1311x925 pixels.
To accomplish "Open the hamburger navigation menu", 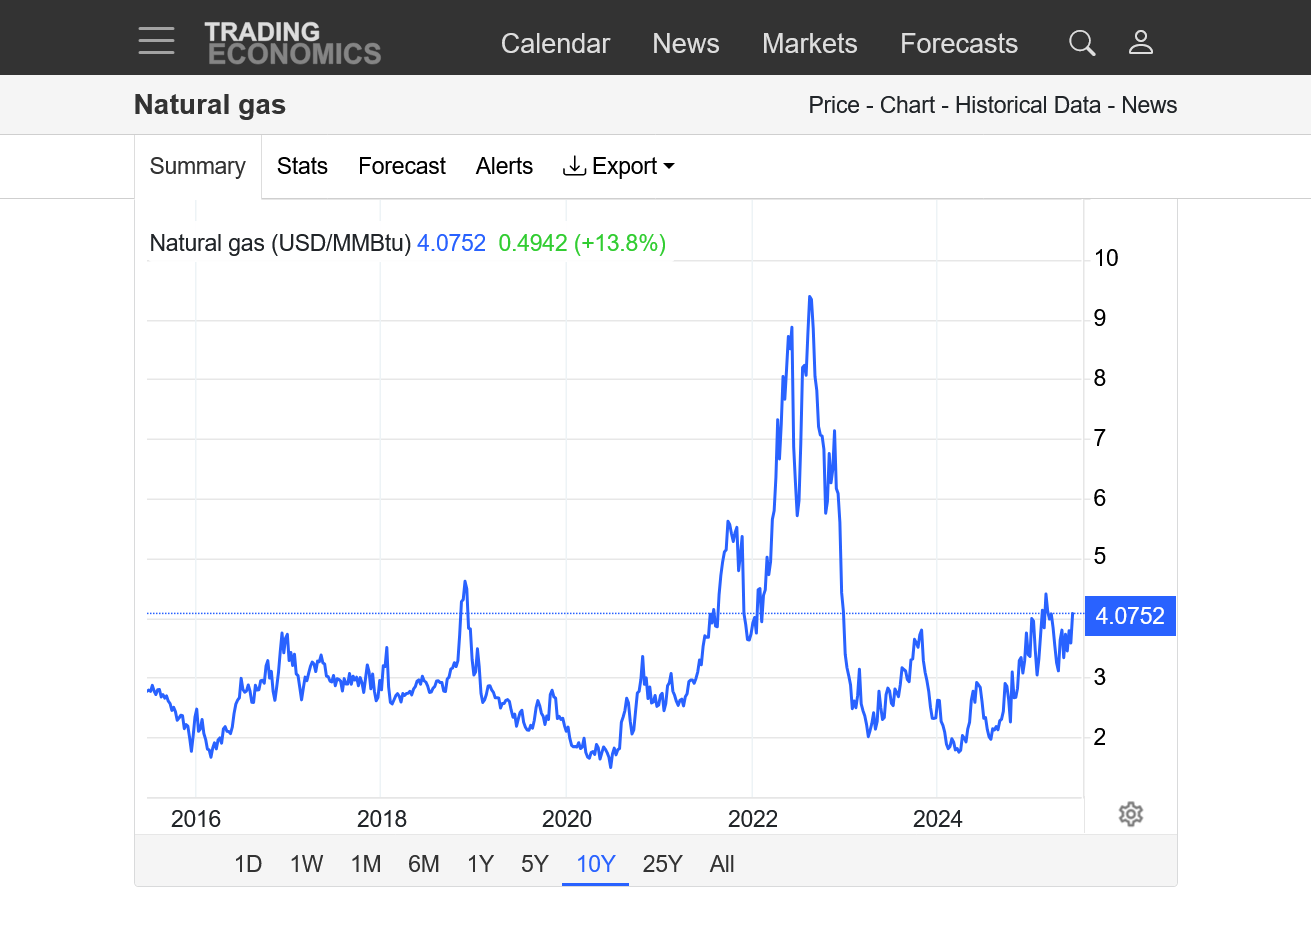I will click(156, 41).
